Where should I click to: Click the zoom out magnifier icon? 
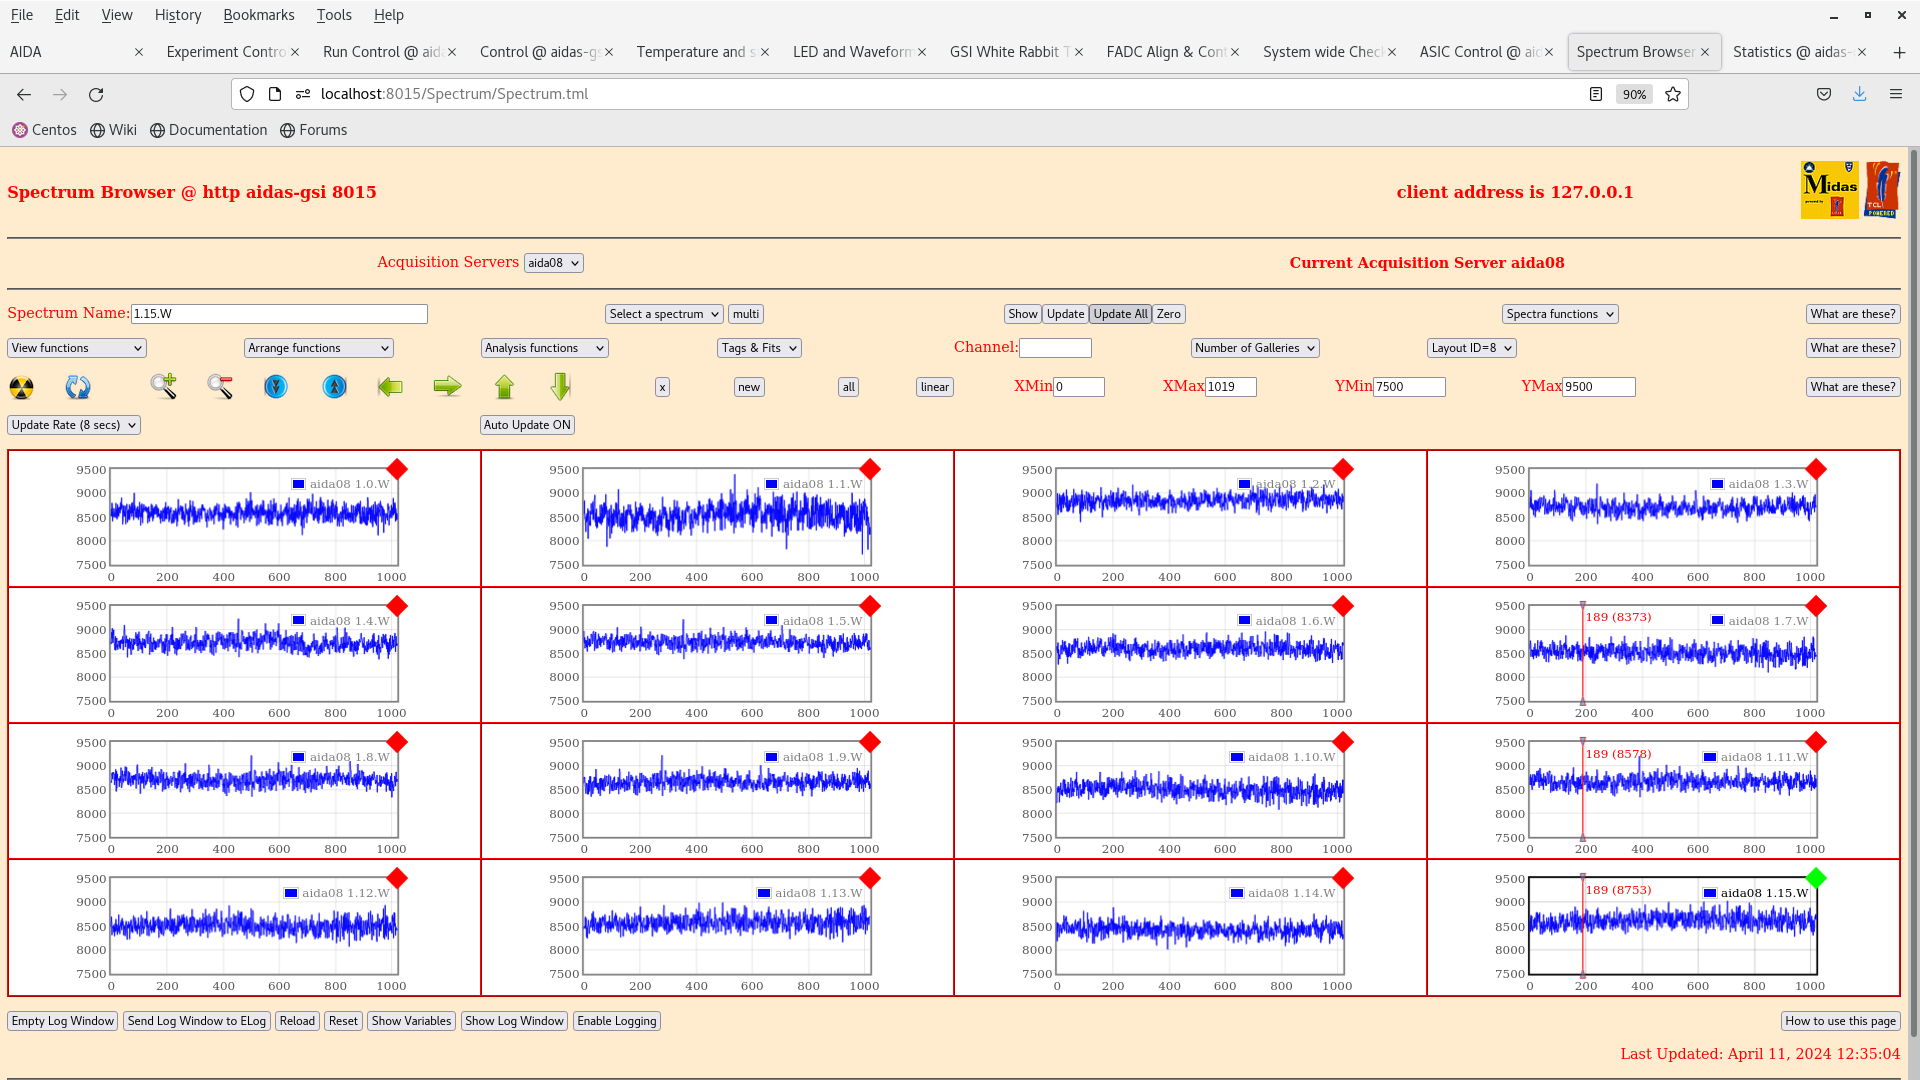coord(220,386)
